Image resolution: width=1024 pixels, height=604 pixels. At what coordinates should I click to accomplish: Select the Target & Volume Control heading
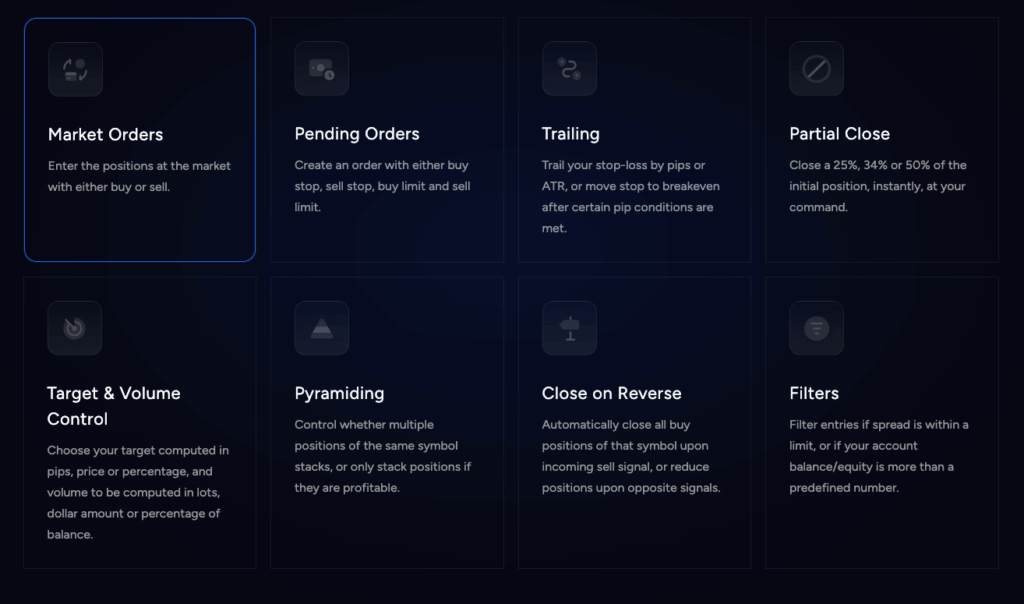[x=114, y=406]
